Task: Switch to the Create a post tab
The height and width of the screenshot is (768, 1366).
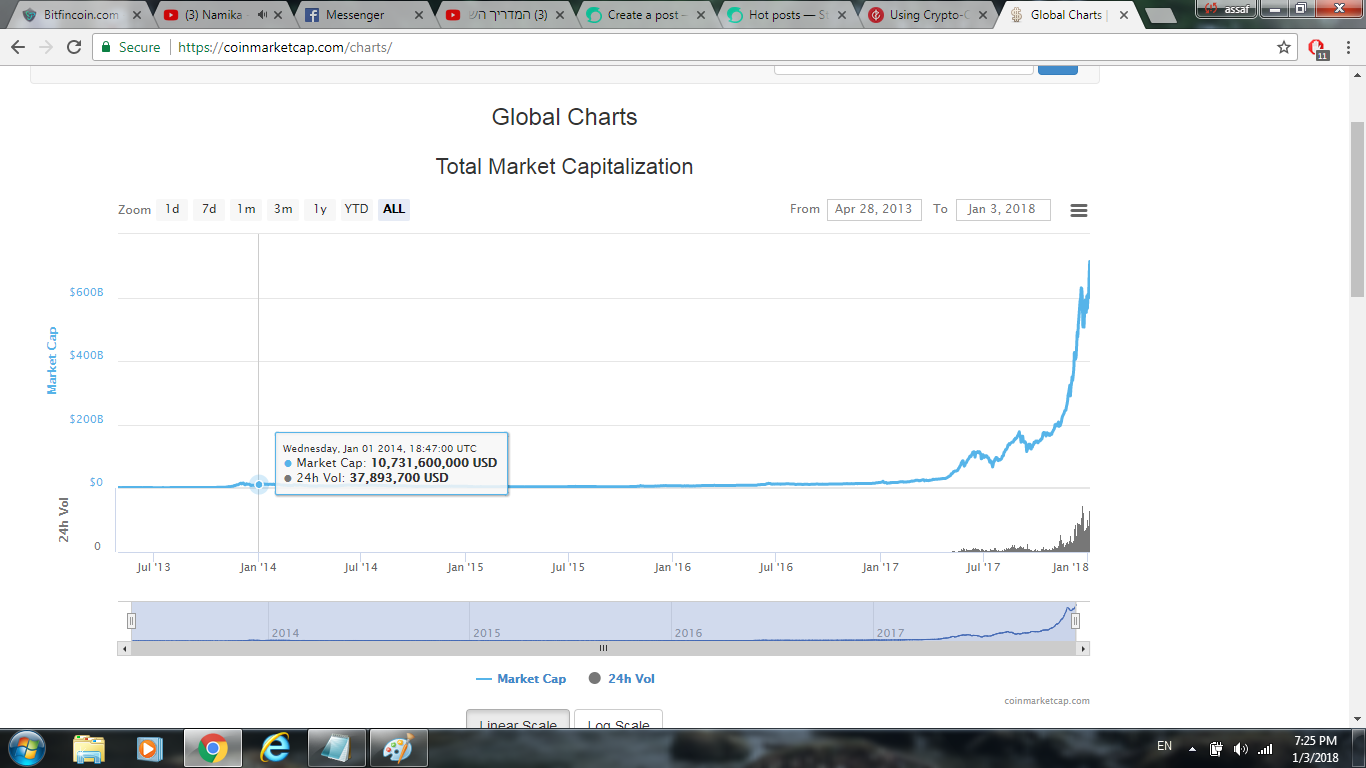Action: tap(645, 15)
